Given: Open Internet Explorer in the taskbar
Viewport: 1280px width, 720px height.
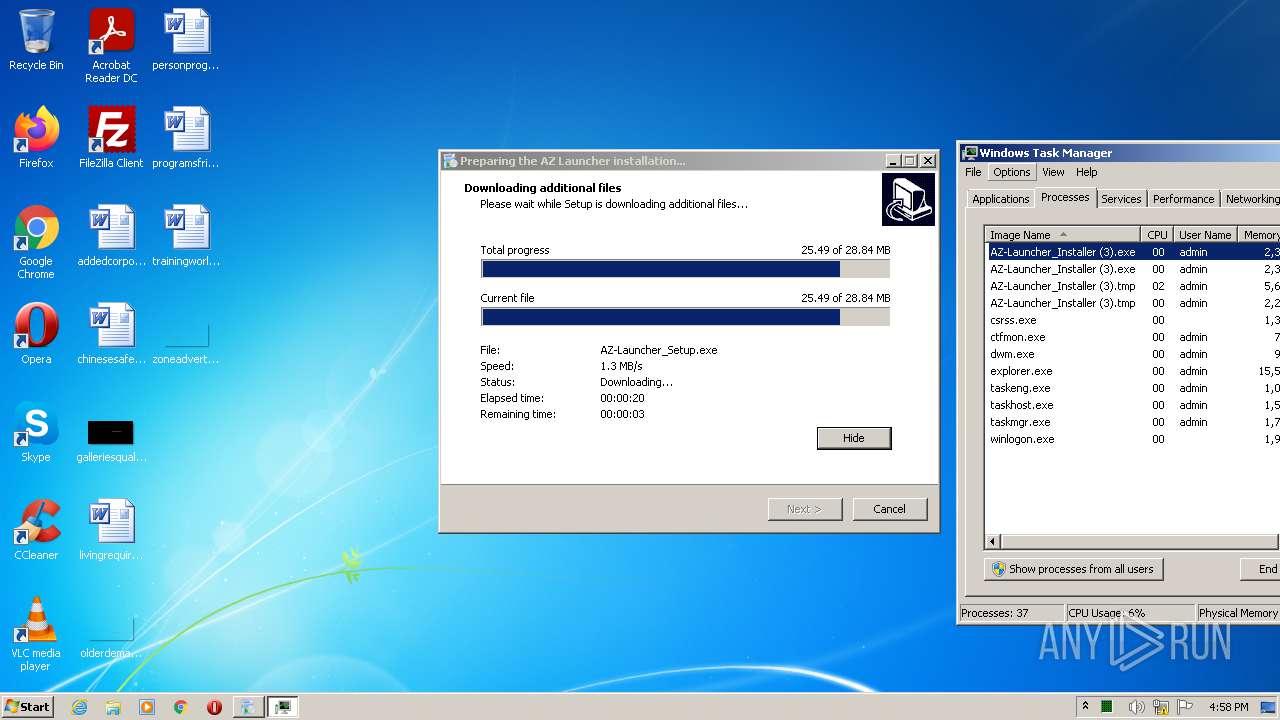Looking at the screenshot, I should click(x=80, y=707).
